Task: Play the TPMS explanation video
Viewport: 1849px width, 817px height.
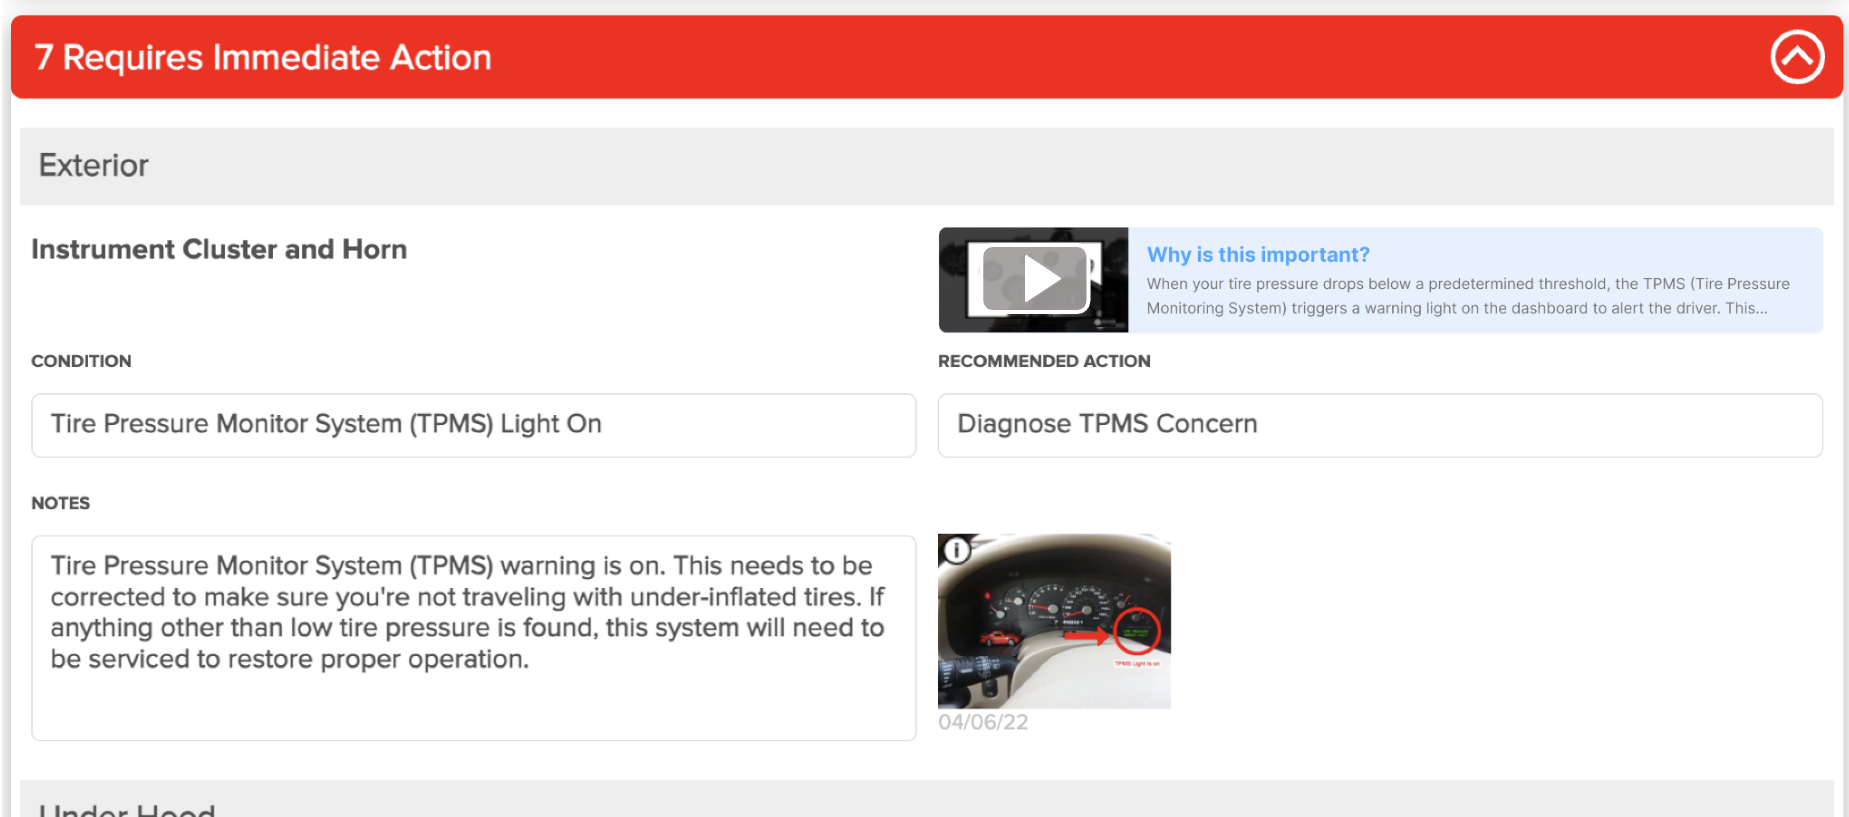Action: 1034,280
